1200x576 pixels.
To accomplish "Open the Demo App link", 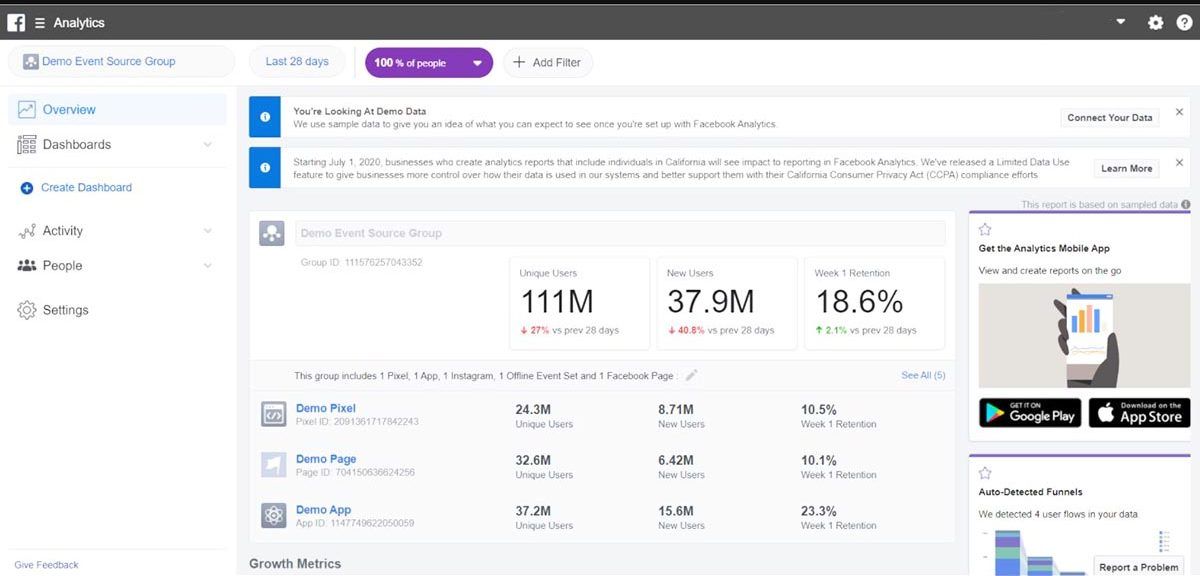I will click(x=323, y=510).
